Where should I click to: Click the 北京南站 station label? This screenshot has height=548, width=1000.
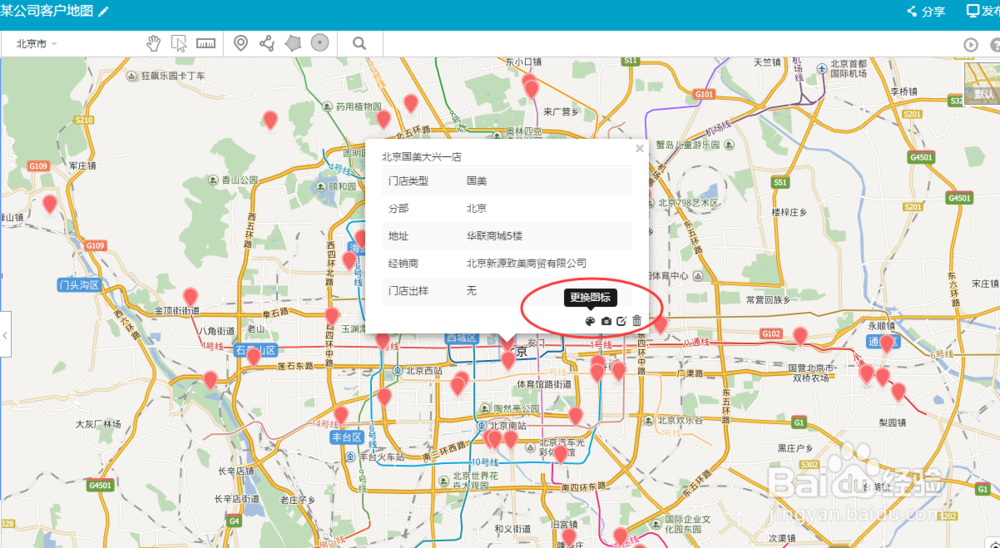508,426
